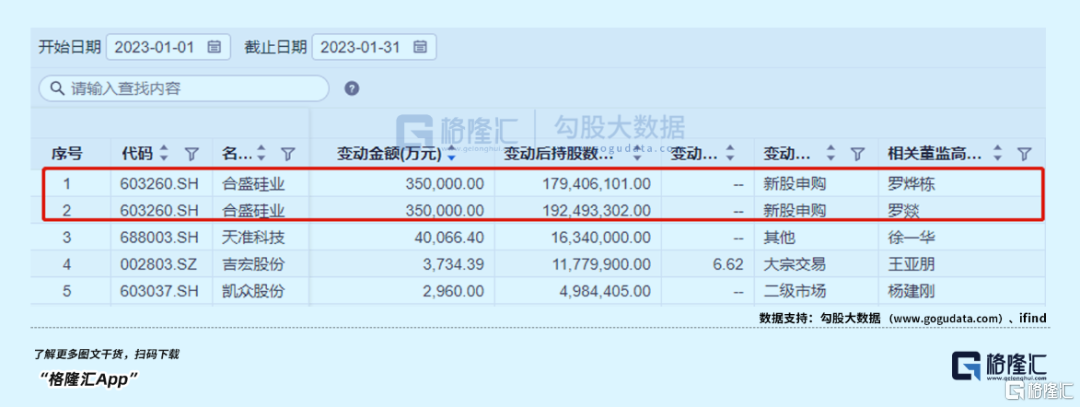
Task: Click amount 40,066.40
Action: (x=449, y=238)
